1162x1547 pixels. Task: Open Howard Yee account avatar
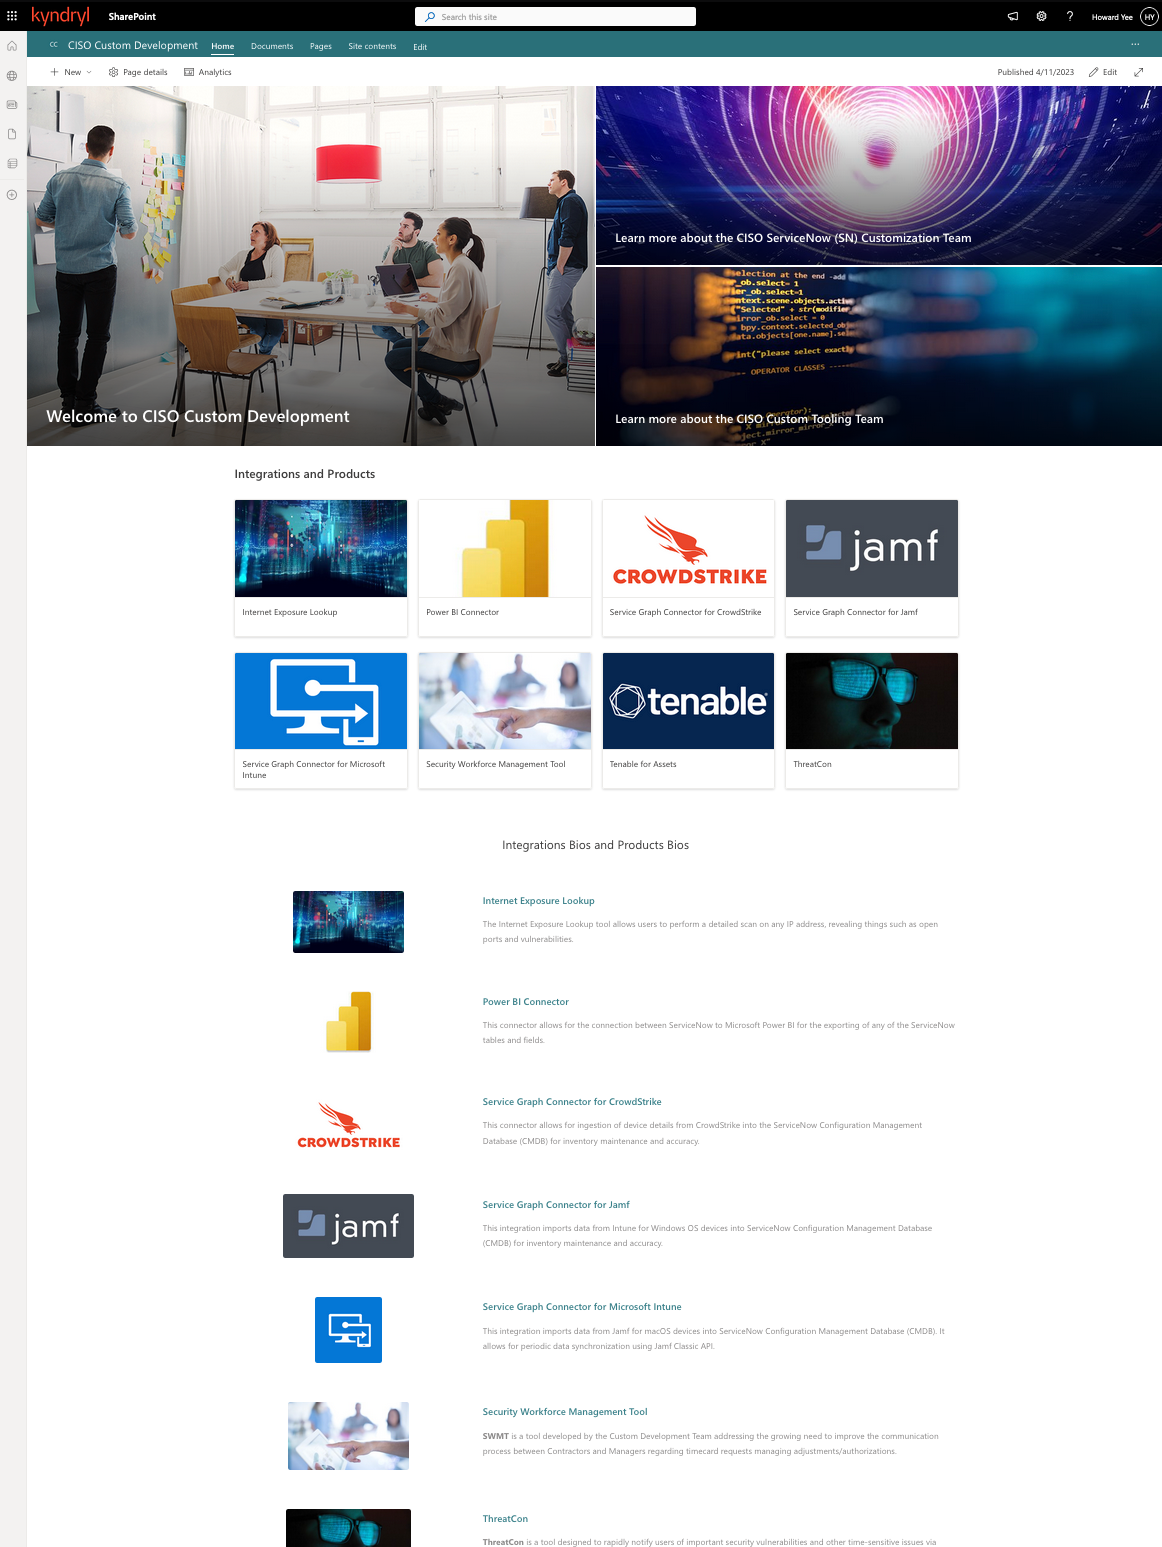coord(1149,16)
